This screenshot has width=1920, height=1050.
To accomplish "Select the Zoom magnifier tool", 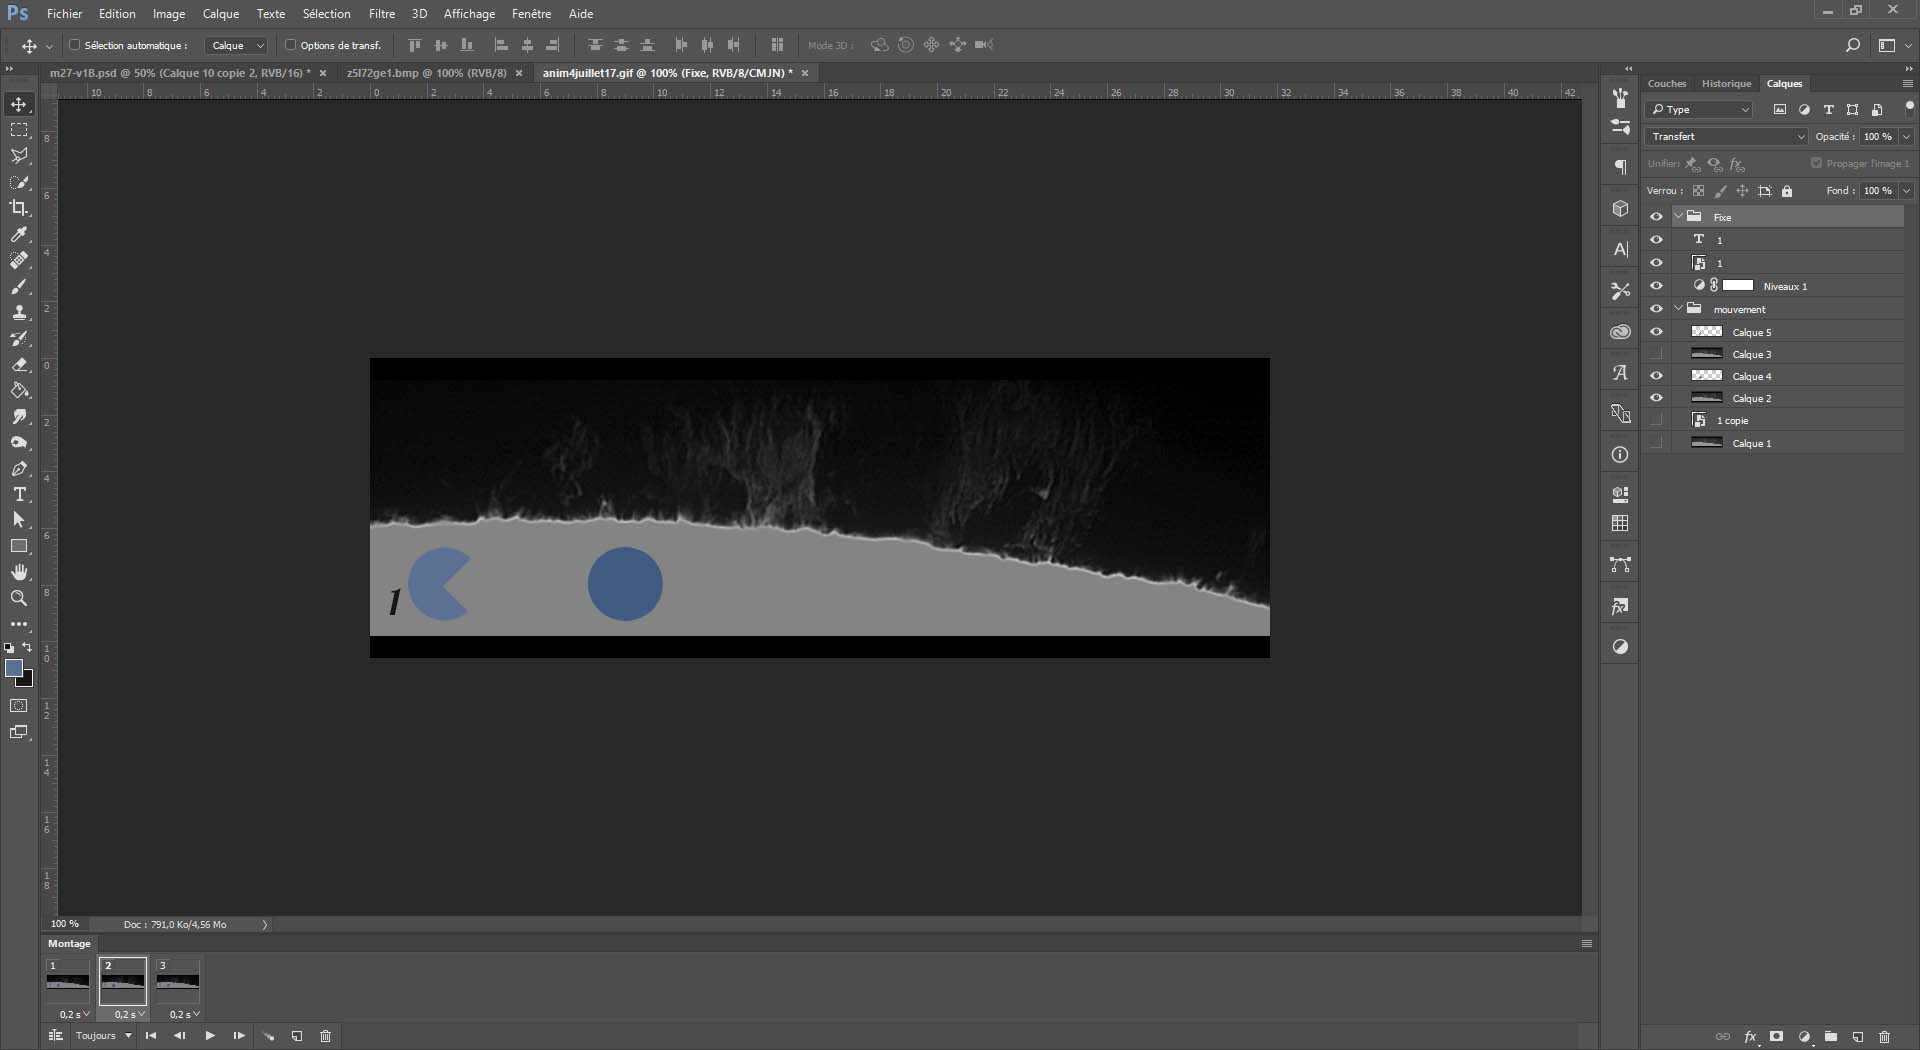I will (19, 598).
